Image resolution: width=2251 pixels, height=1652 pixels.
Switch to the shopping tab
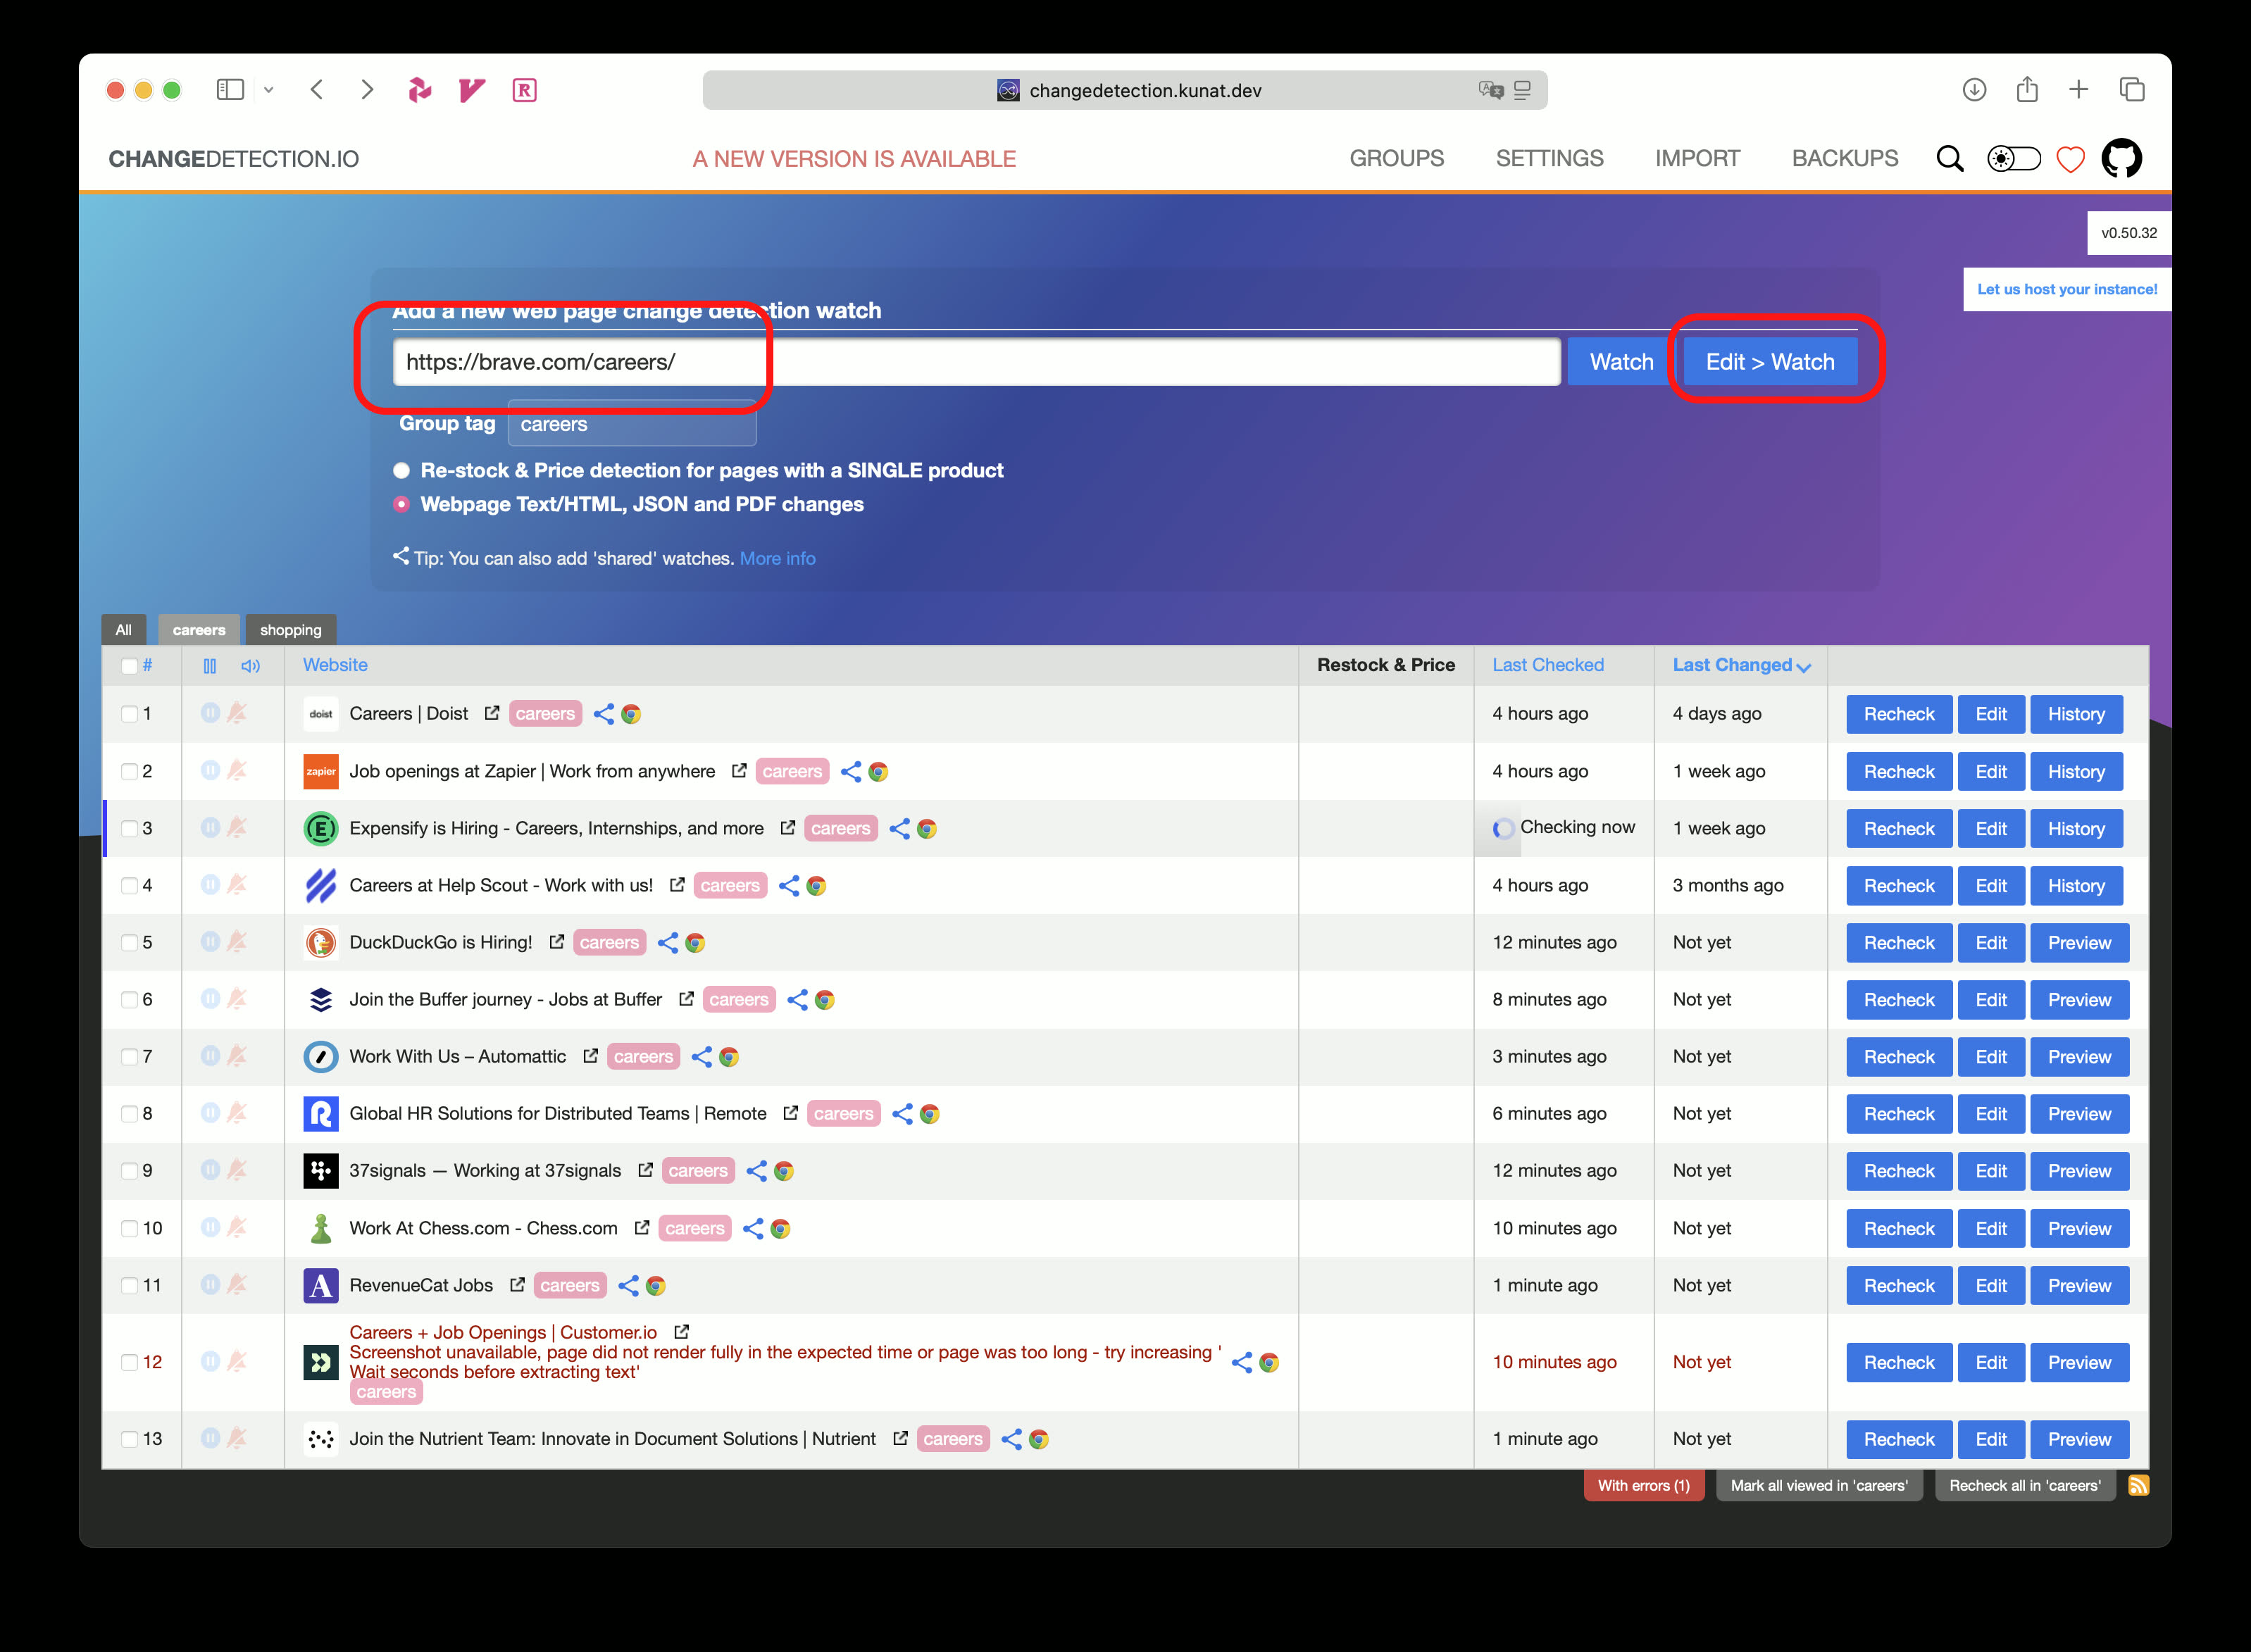pos(290,630)
